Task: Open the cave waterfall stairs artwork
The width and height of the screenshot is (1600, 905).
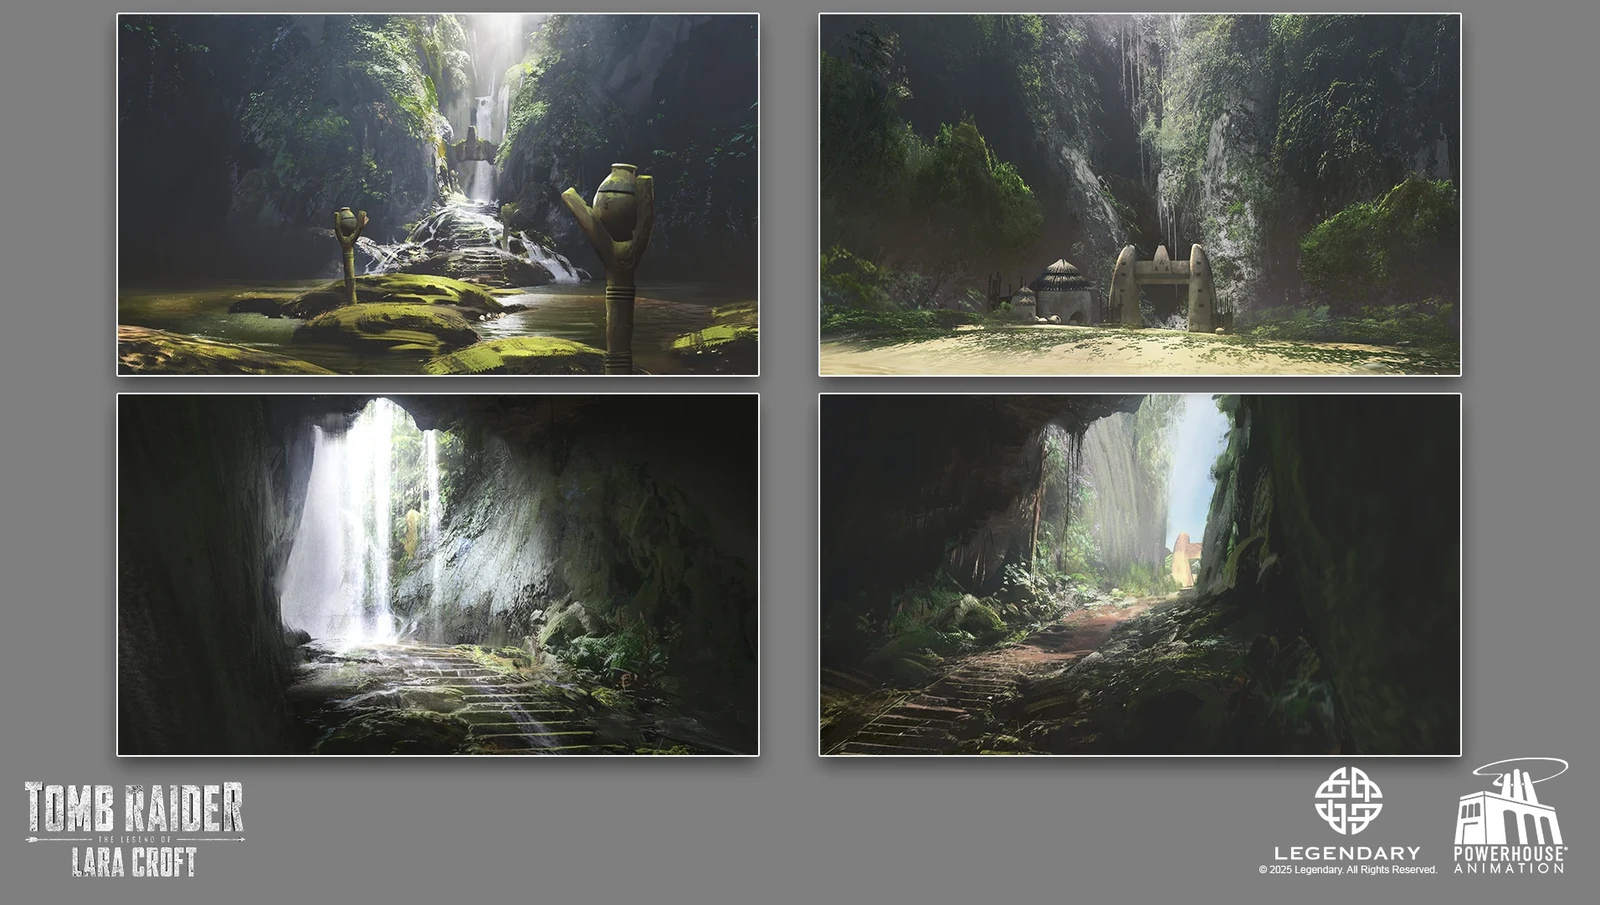Action: point(438,575)
